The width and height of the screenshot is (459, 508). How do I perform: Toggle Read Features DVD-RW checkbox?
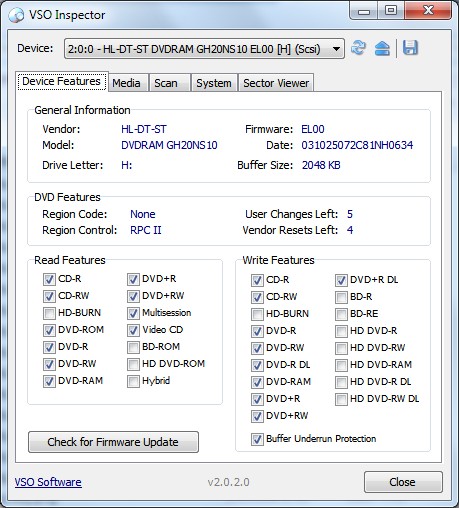49,364
